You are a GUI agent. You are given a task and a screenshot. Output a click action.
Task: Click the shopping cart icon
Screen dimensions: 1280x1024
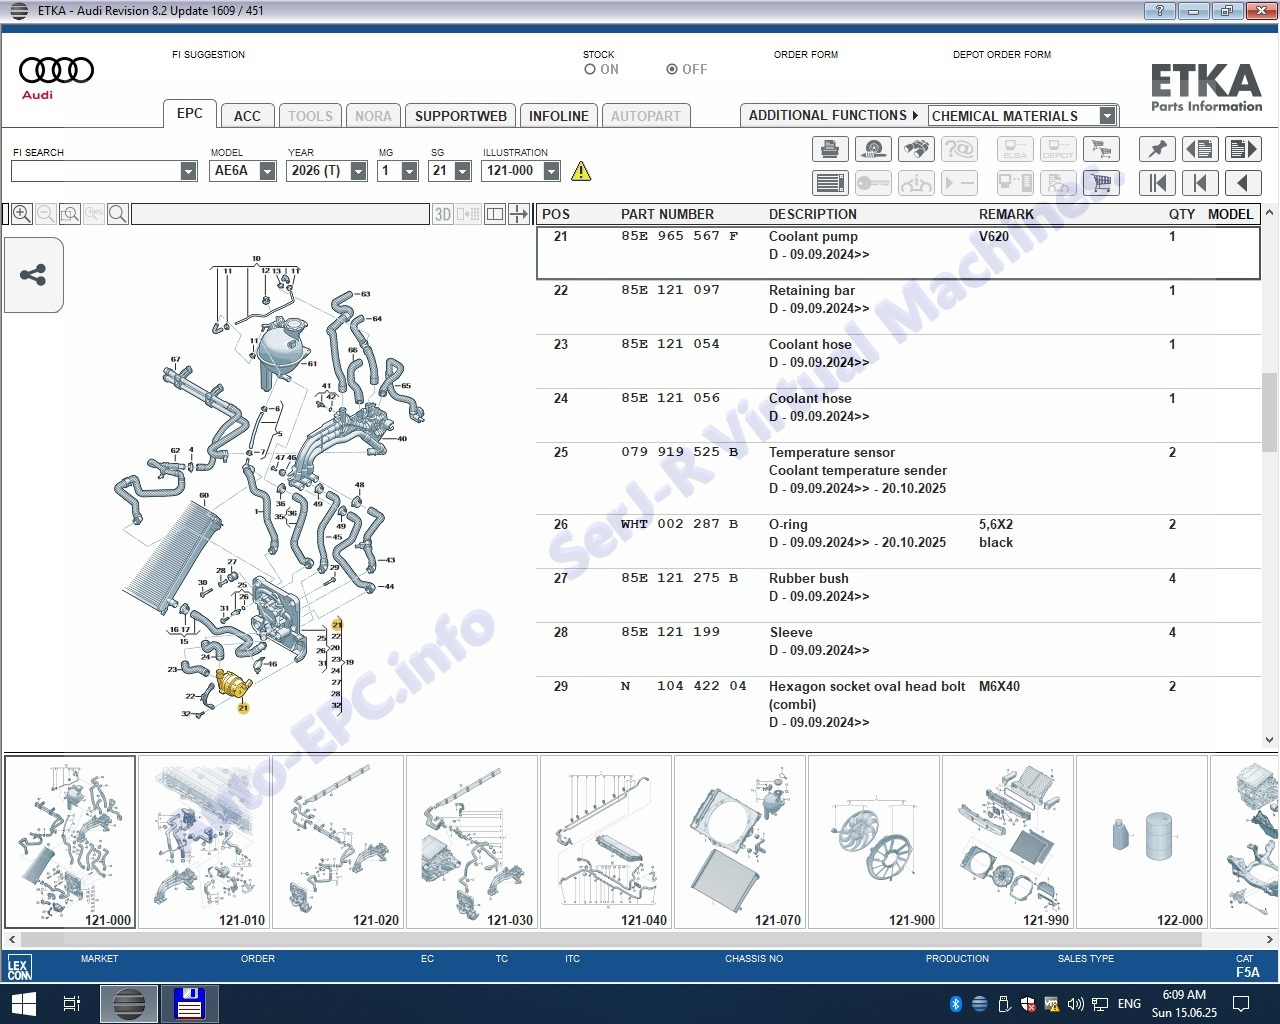(1101, 183)
